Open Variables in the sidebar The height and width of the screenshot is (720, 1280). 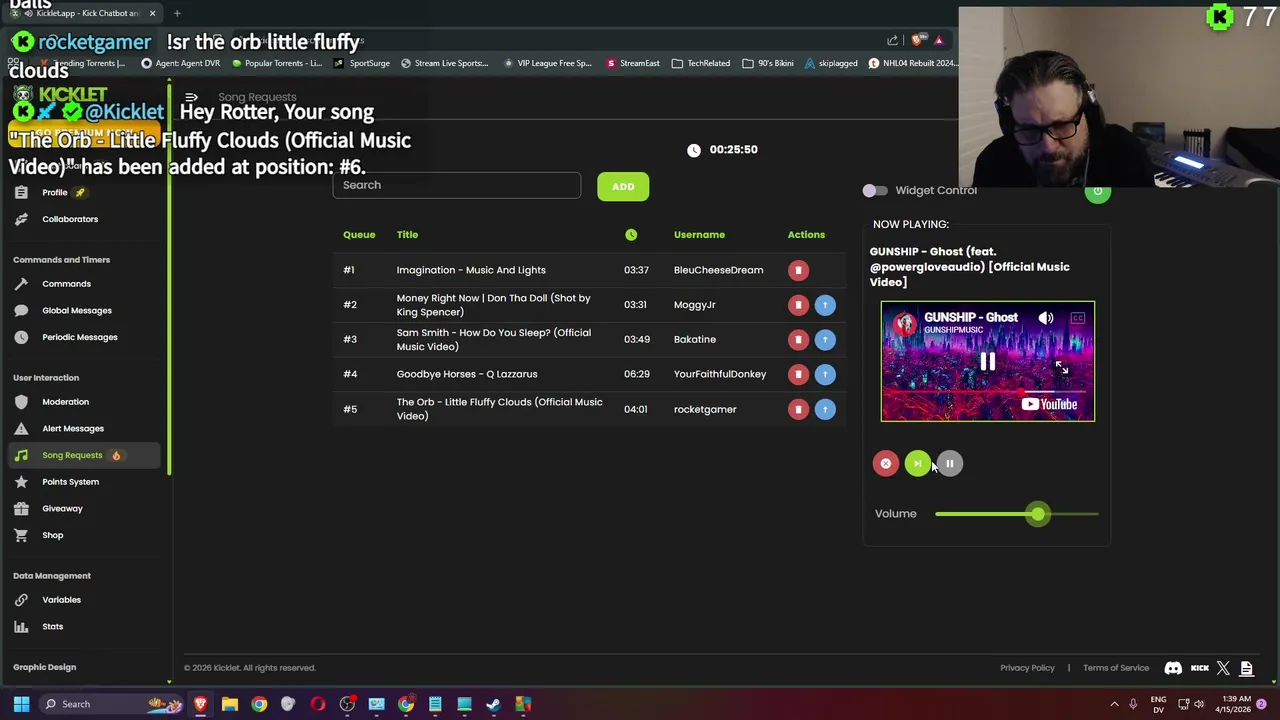61,600
